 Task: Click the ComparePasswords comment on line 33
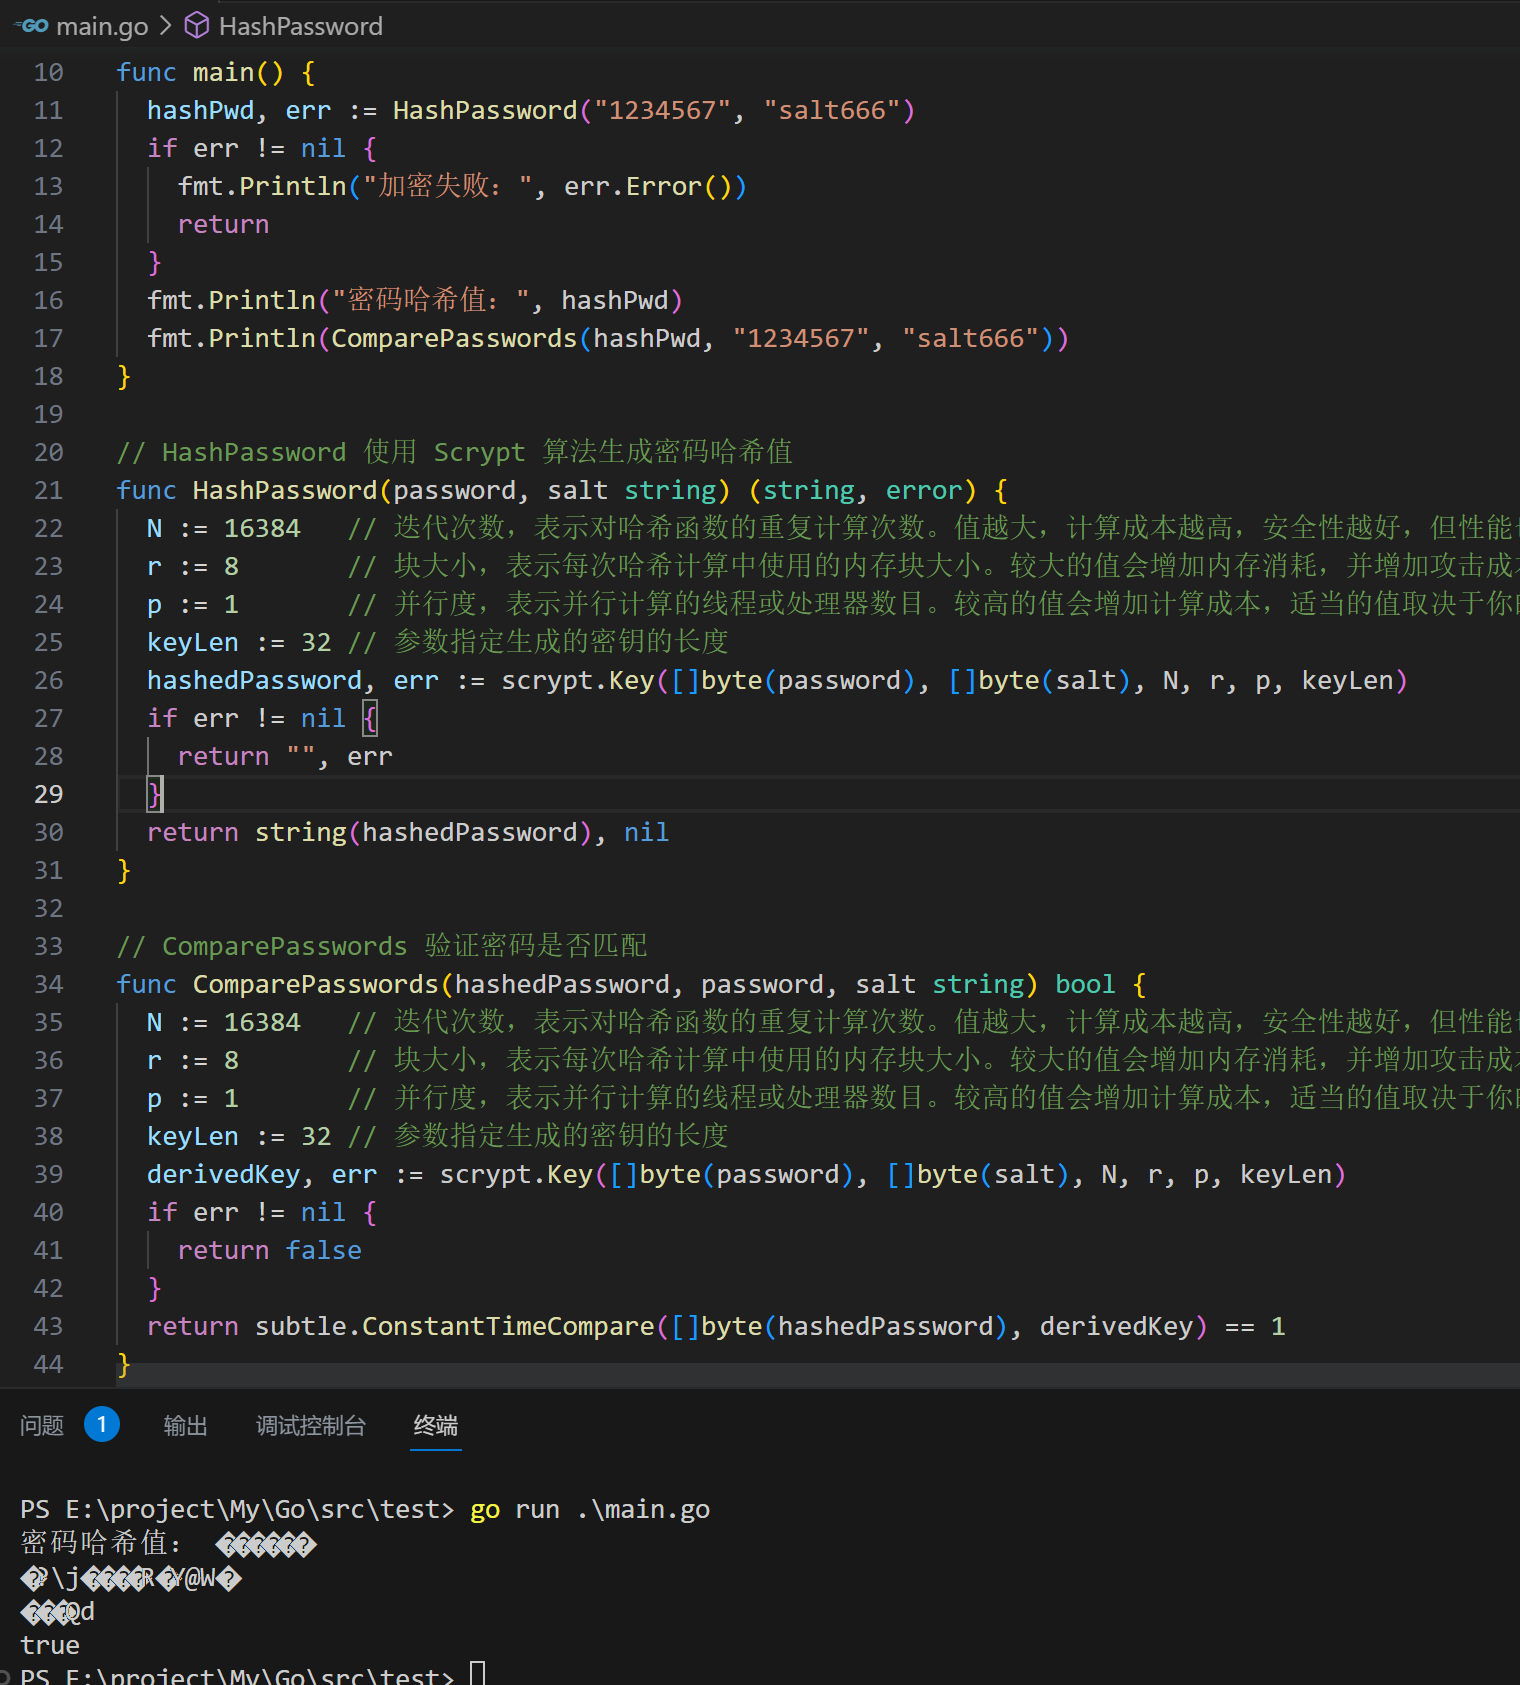tap(382, 946)
